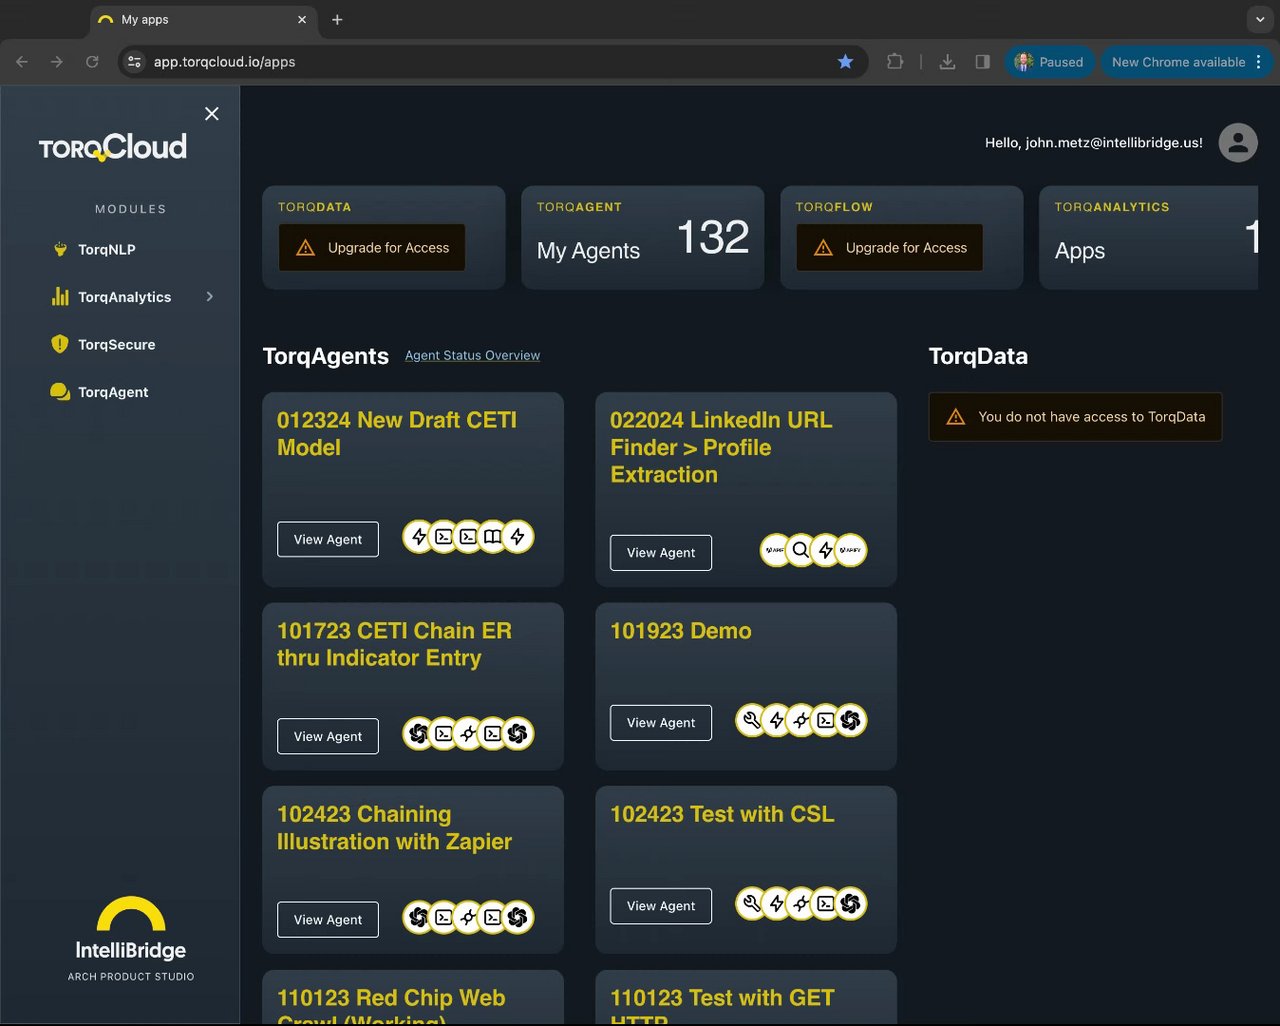Open the TorqAnalytics module

(x=125, y=297)
